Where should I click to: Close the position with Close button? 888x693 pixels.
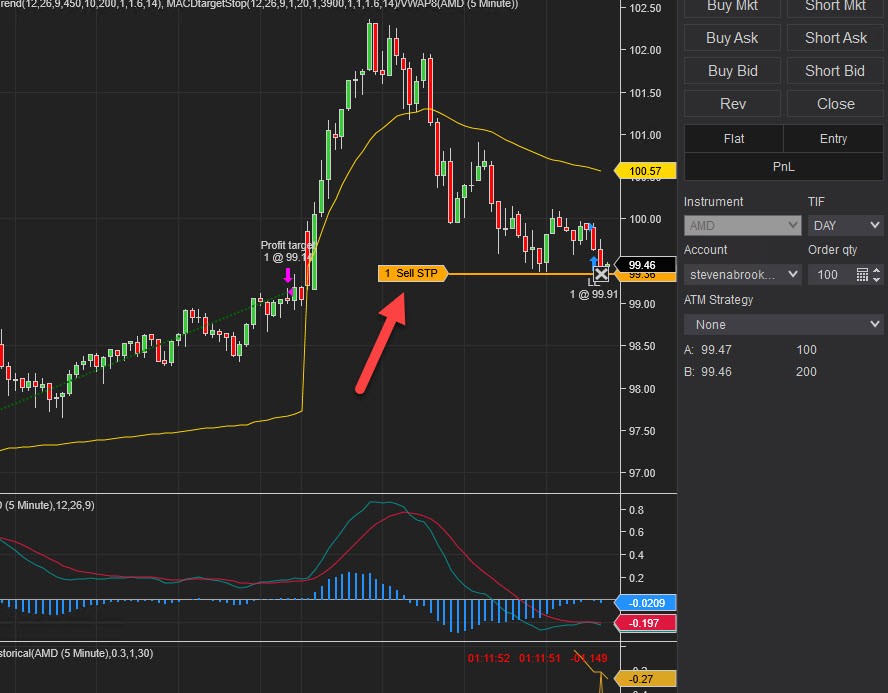pos(835,104)
